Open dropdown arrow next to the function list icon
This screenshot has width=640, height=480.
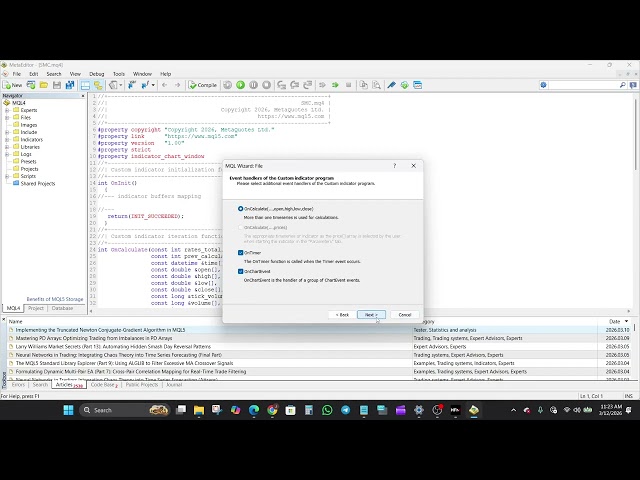click(x=153, y=85)
